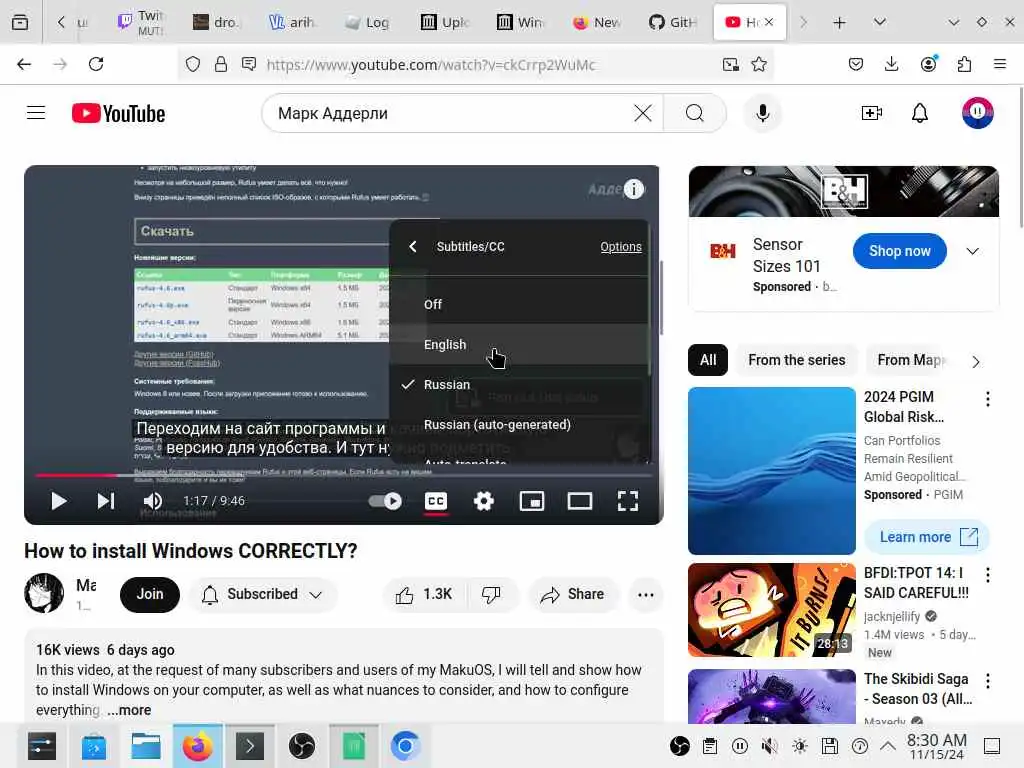The image size is (1024, 768).
Task: Skip to the next video
Action: pyautogui.click(x=106, y=501)
